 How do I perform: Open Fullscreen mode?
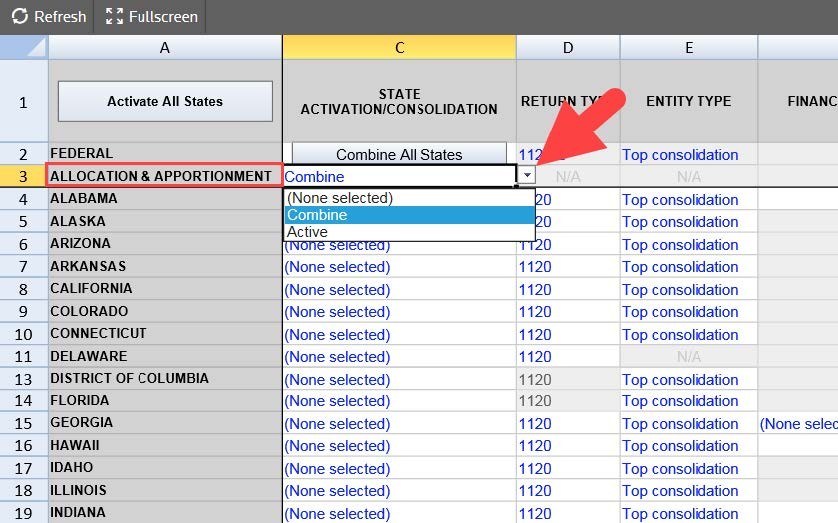coord(152,17)
